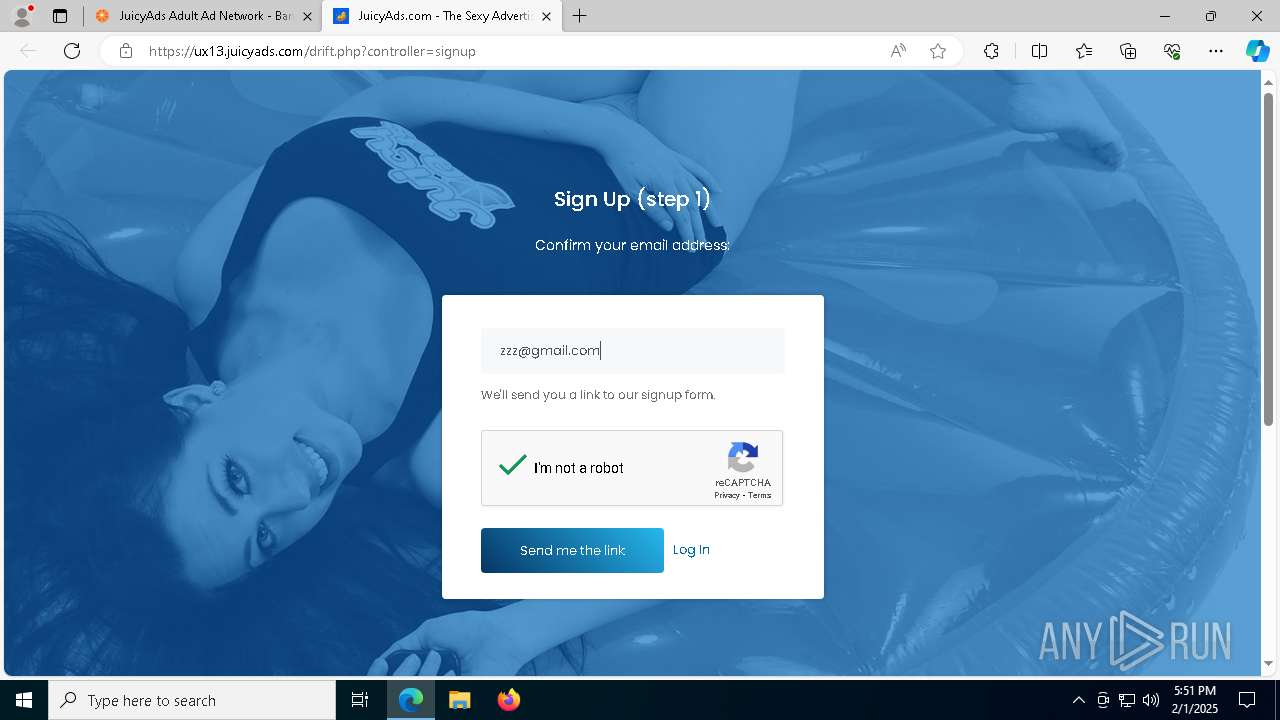1280x720 pixels.
Task: Click the address bar URL
Action: tap(312, 51)
